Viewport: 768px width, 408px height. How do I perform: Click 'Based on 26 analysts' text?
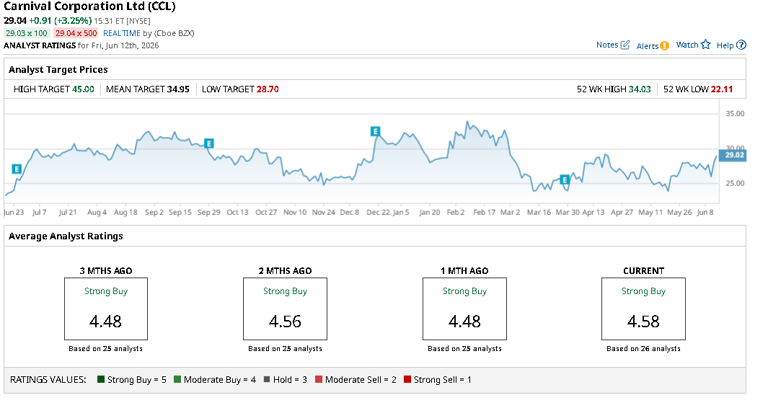click(643, 349)
